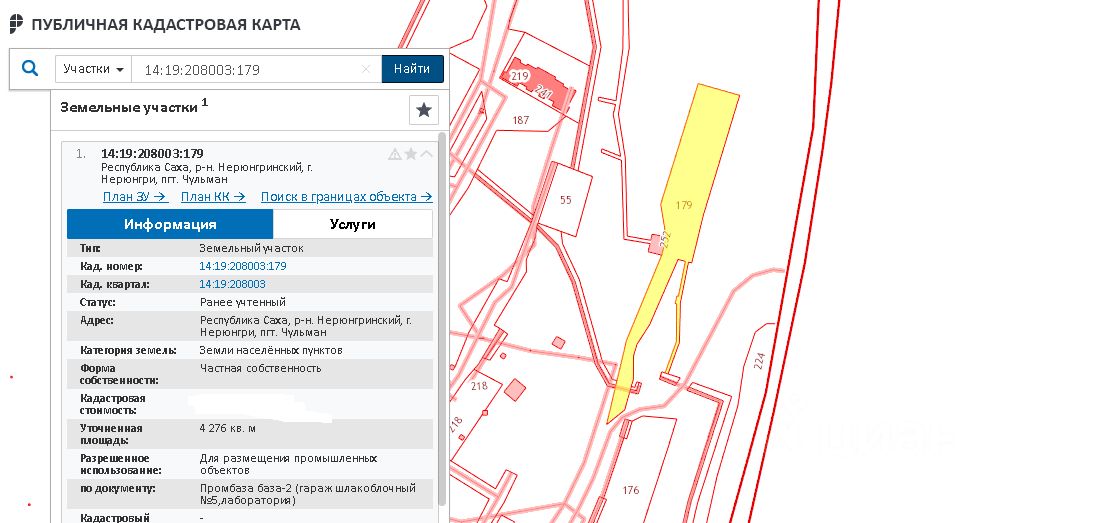Click the 252 label on the map
This screenshot has width=1098, height=523.
click(666, 239)
